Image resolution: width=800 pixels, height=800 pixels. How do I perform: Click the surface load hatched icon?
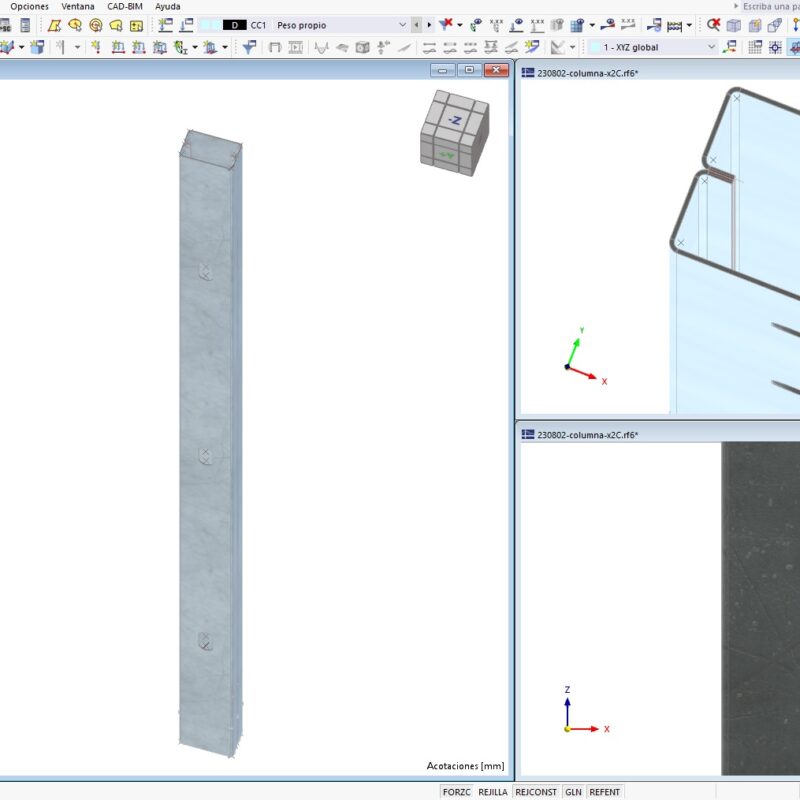[160, 47]
